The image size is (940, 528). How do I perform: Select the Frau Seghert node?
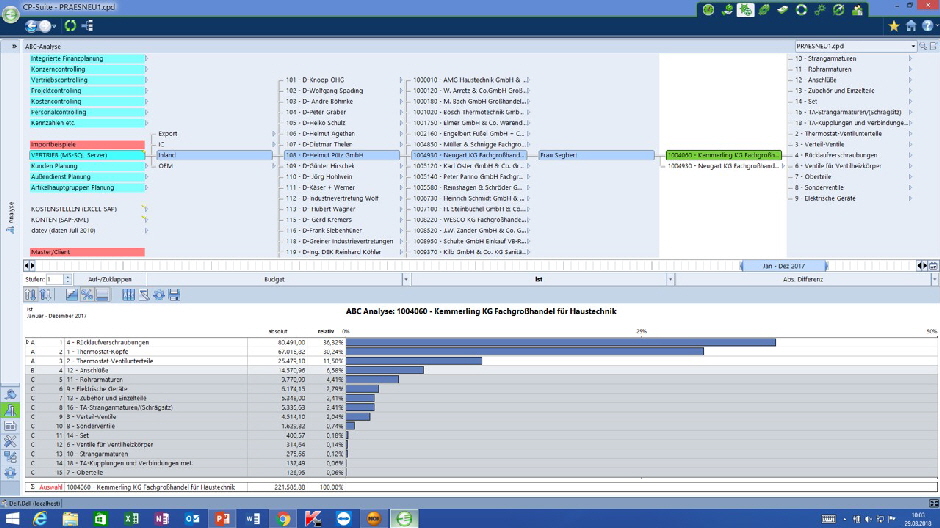coord(596,155)
